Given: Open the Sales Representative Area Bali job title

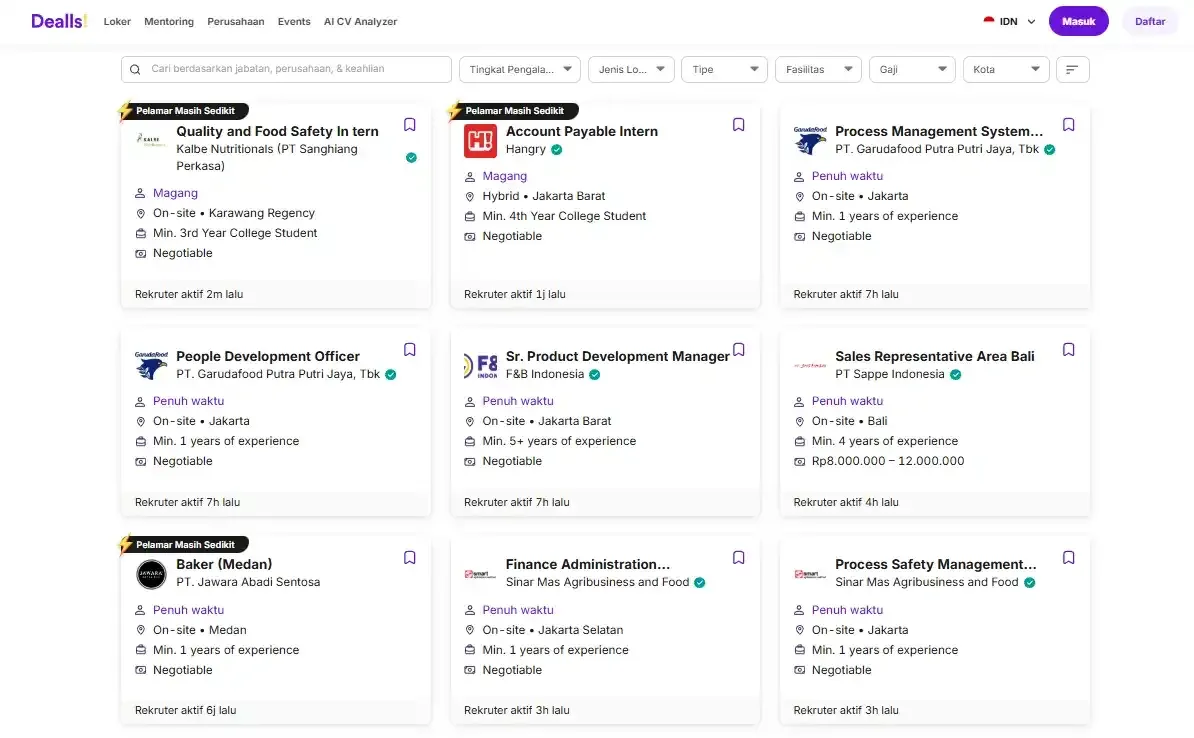Looking at the screenshot, I should tap(934, 356).
